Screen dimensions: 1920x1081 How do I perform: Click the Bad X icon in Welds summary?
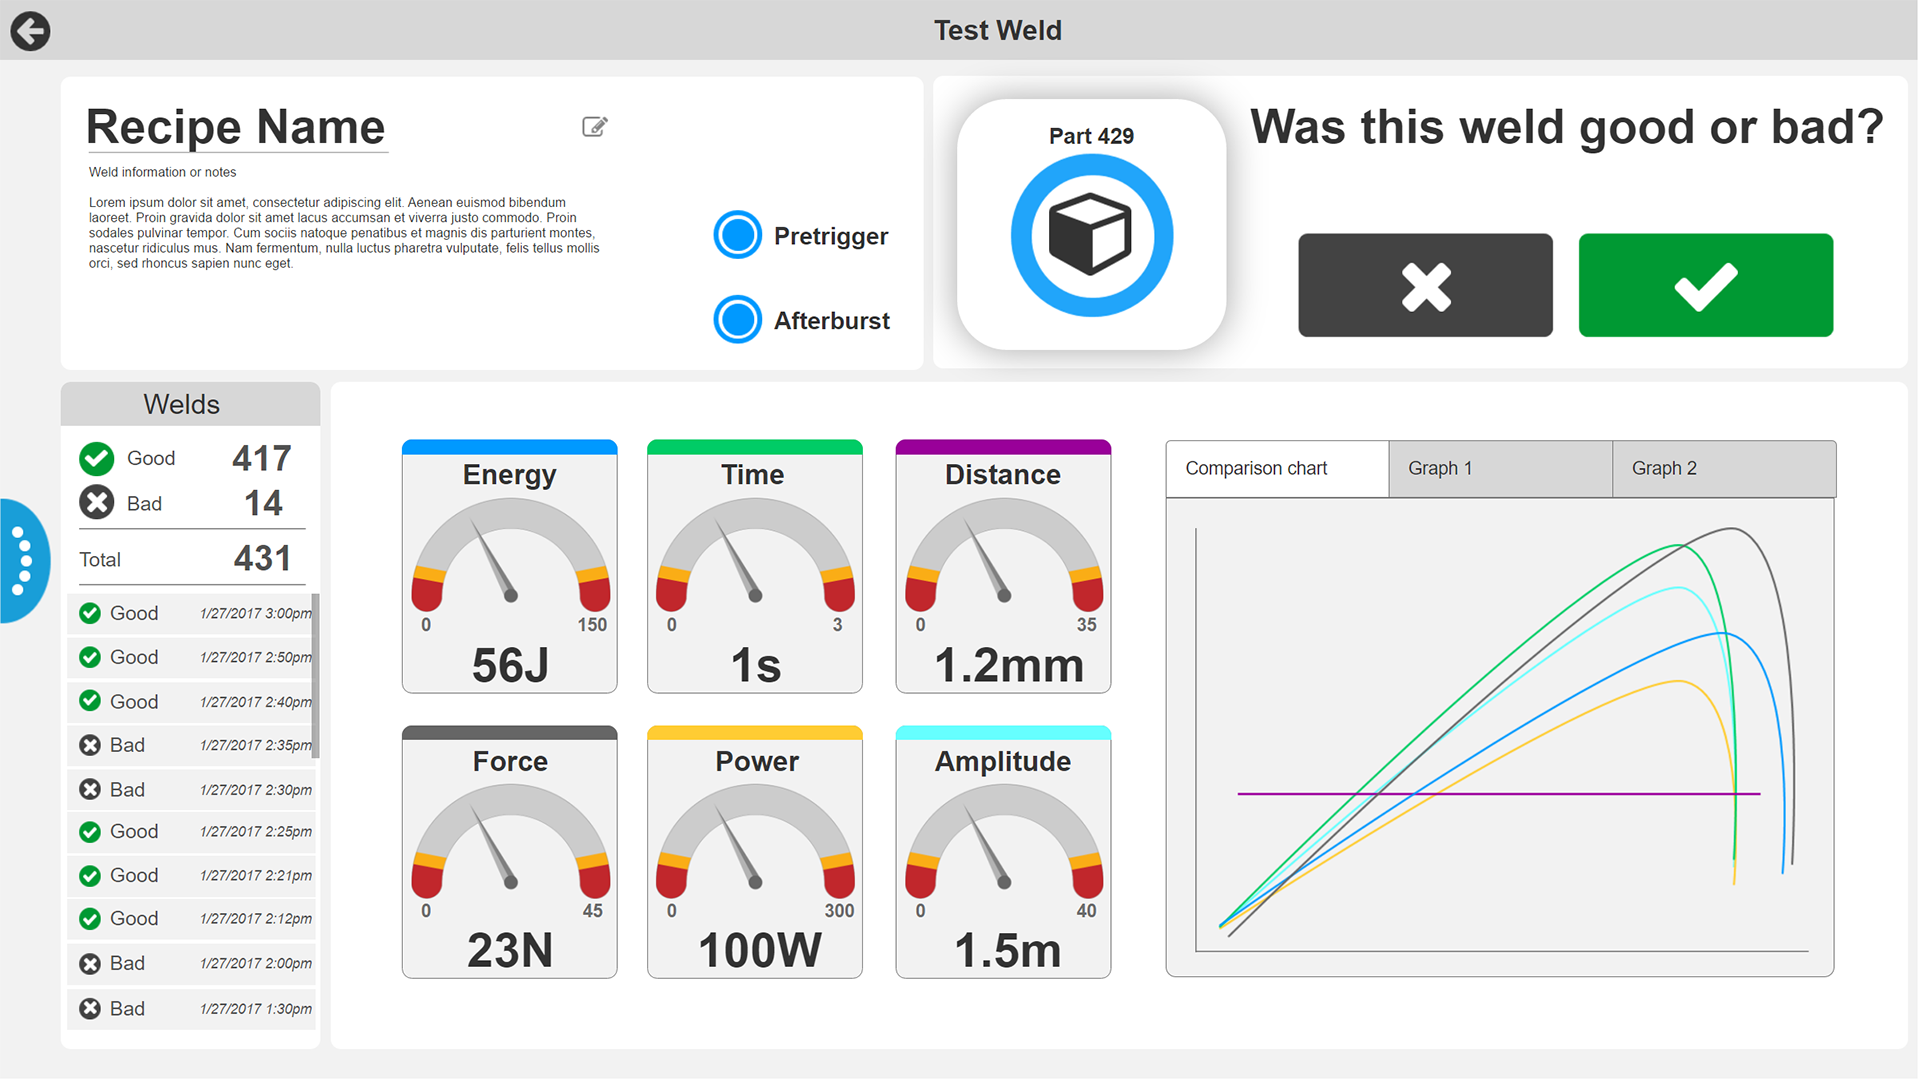(97, 503)
